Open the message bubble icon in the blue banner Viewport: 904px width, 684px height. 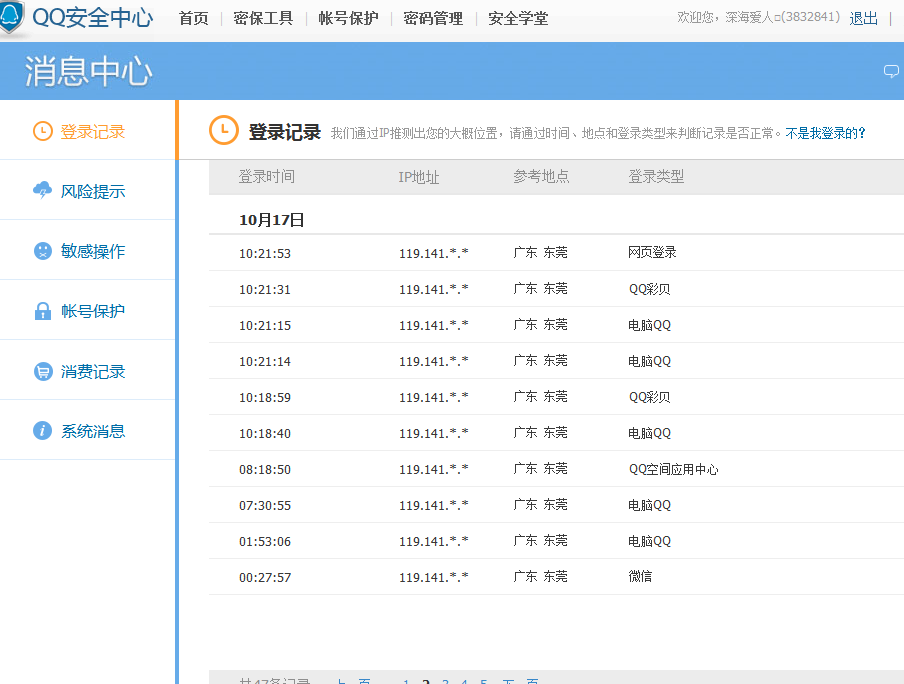tap(891, 71)
